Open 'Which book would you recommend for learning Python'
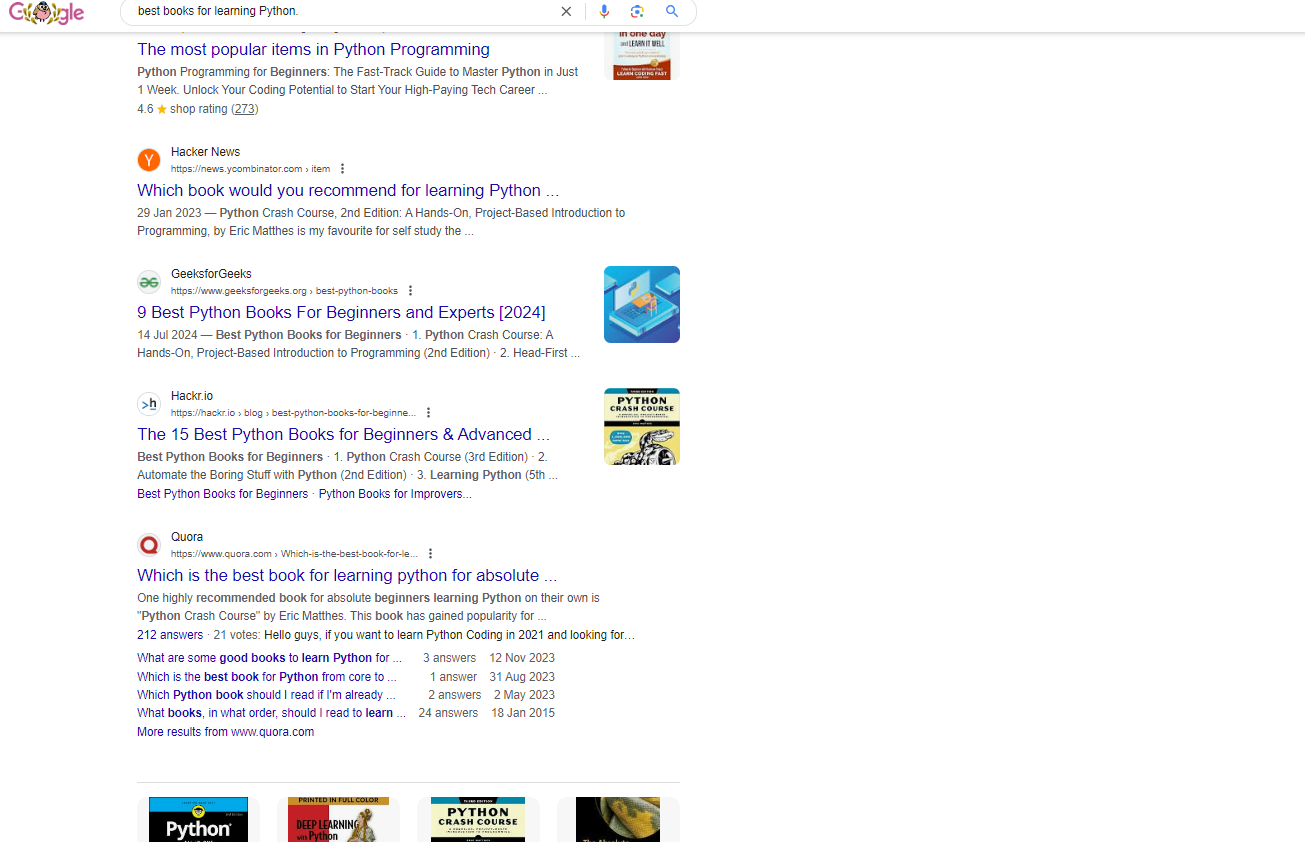This screenshot has height=842, width=1305. pos(348,190)
